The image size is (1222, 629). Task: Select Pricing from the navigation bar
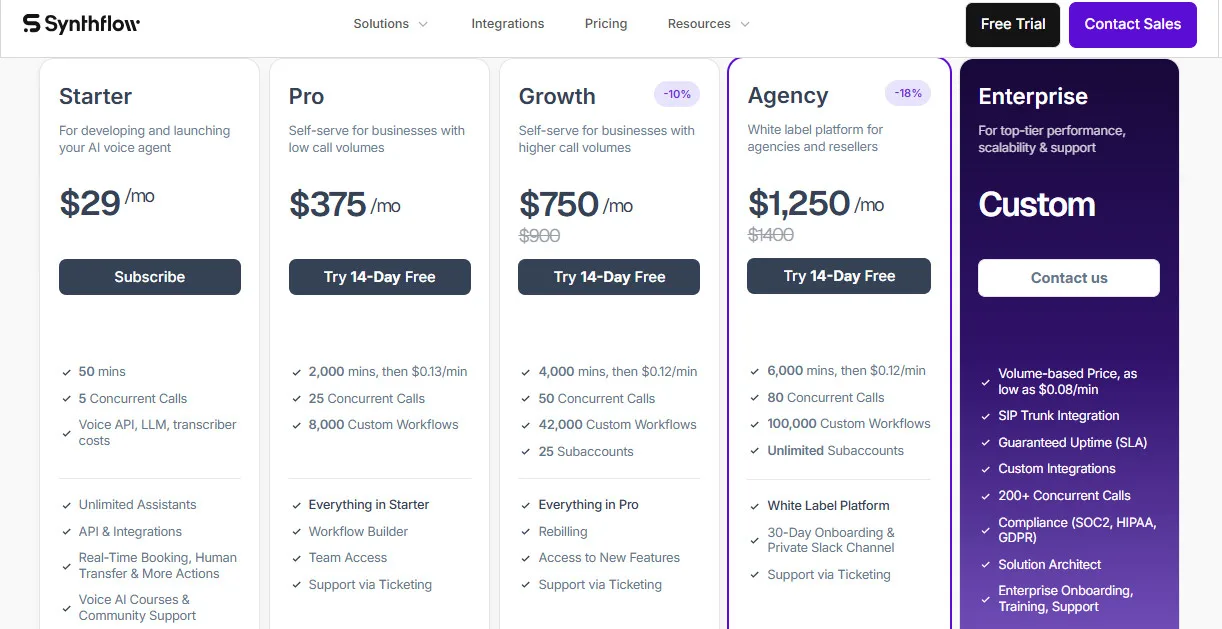click(x=606, y=23)
